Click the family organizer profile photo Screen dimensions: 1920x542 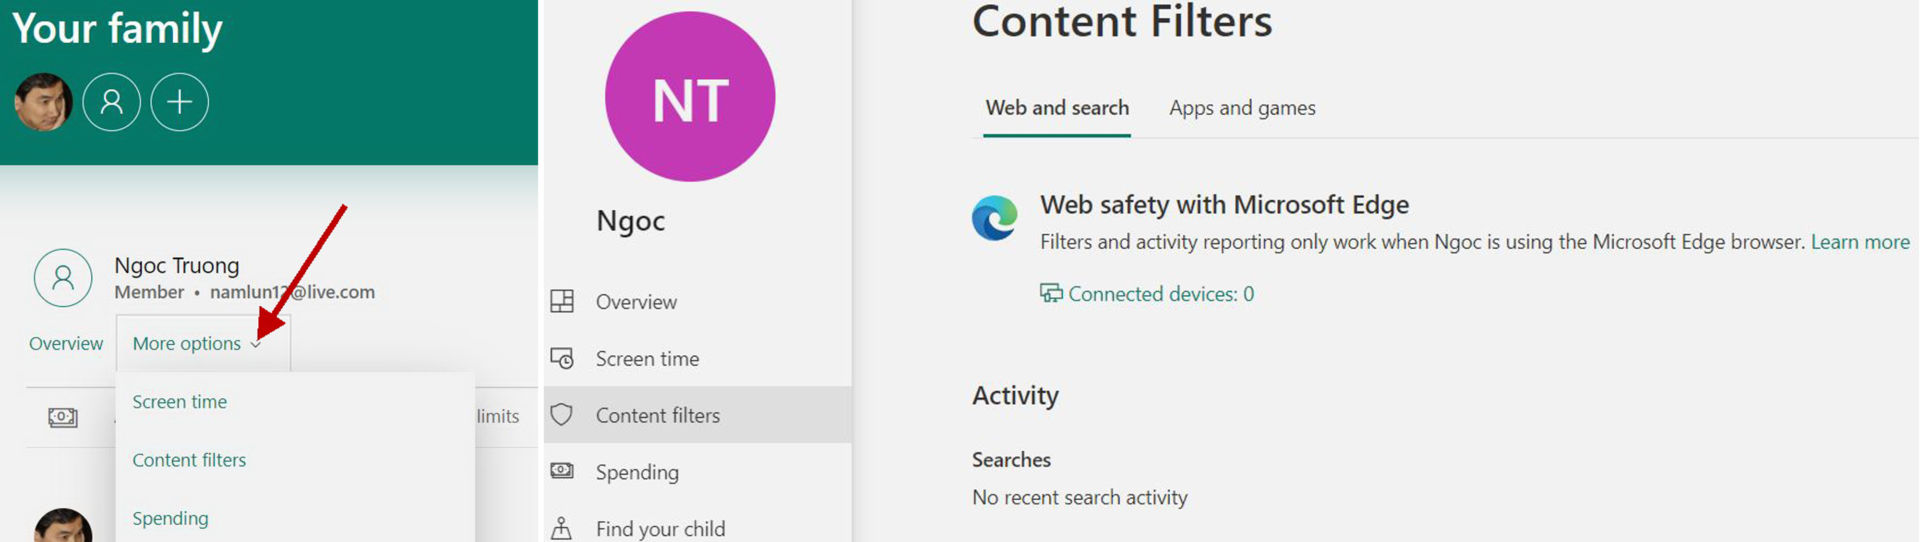[x=43, y=102]
